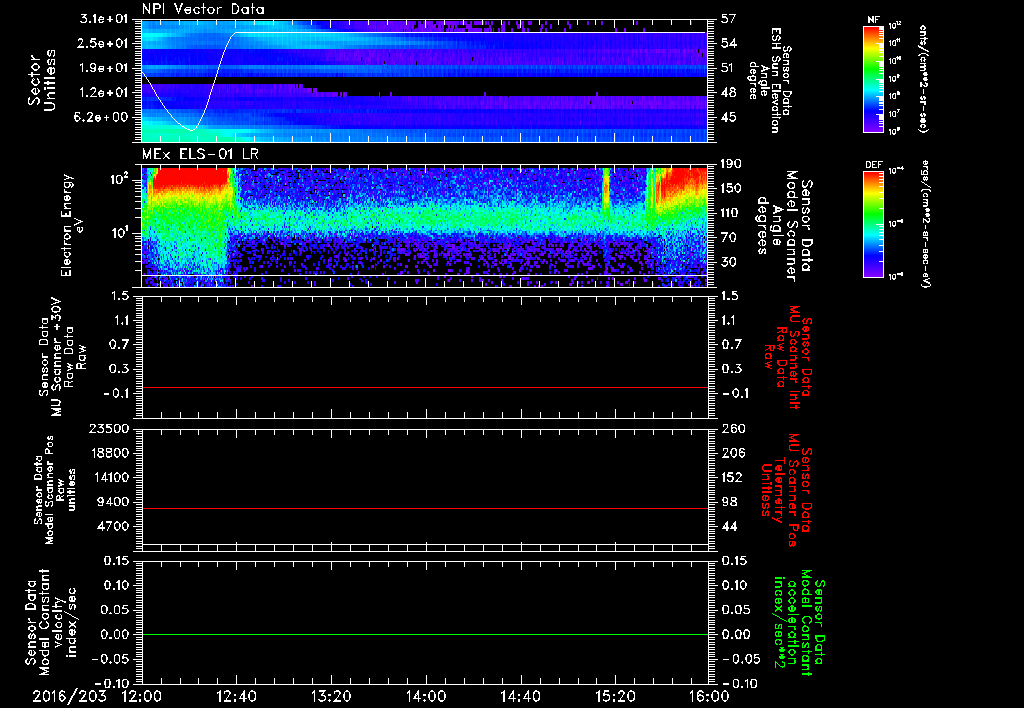The width and height of the screenshot is (1024, 708).
Task: Click the red line in the MU Scanner +30V panel
Action: point(425,387)
